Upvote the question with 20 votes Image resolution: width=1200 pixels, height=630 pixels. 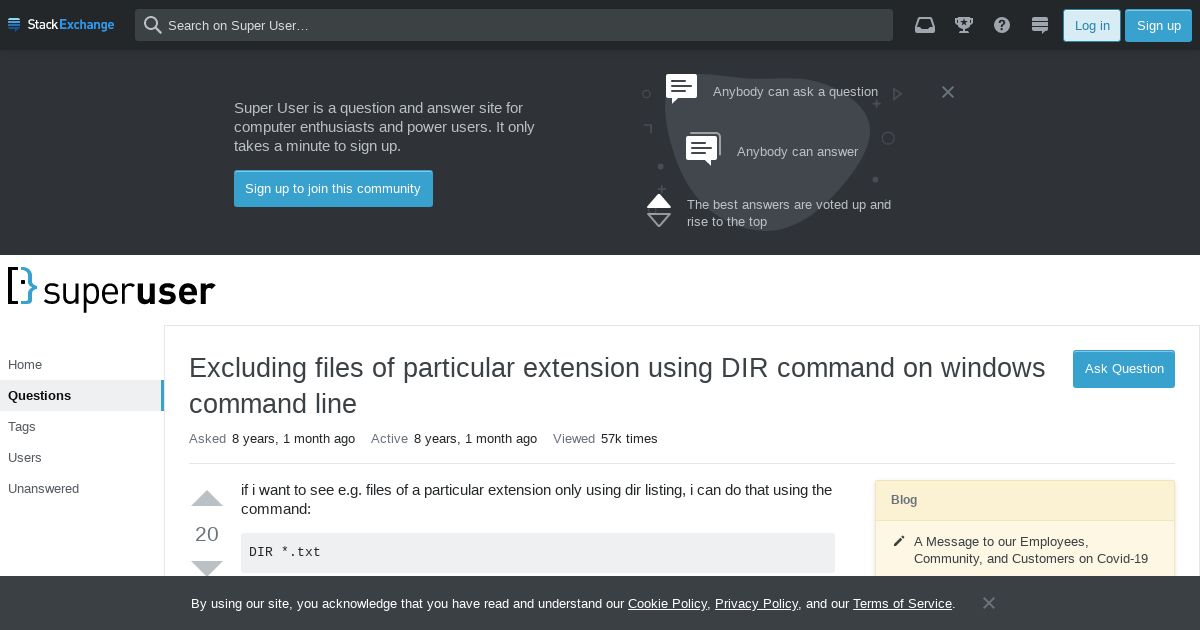(x=207, y=499)
